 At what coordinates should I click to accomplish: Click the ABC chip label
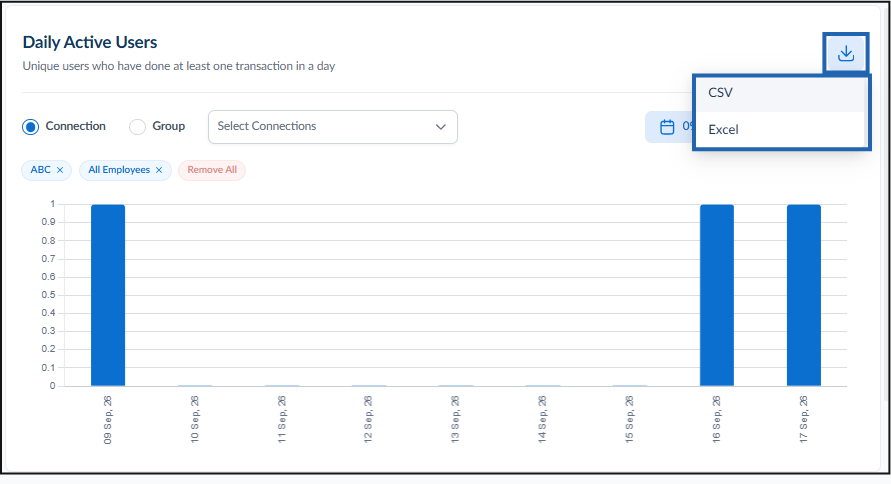[40, 170]
